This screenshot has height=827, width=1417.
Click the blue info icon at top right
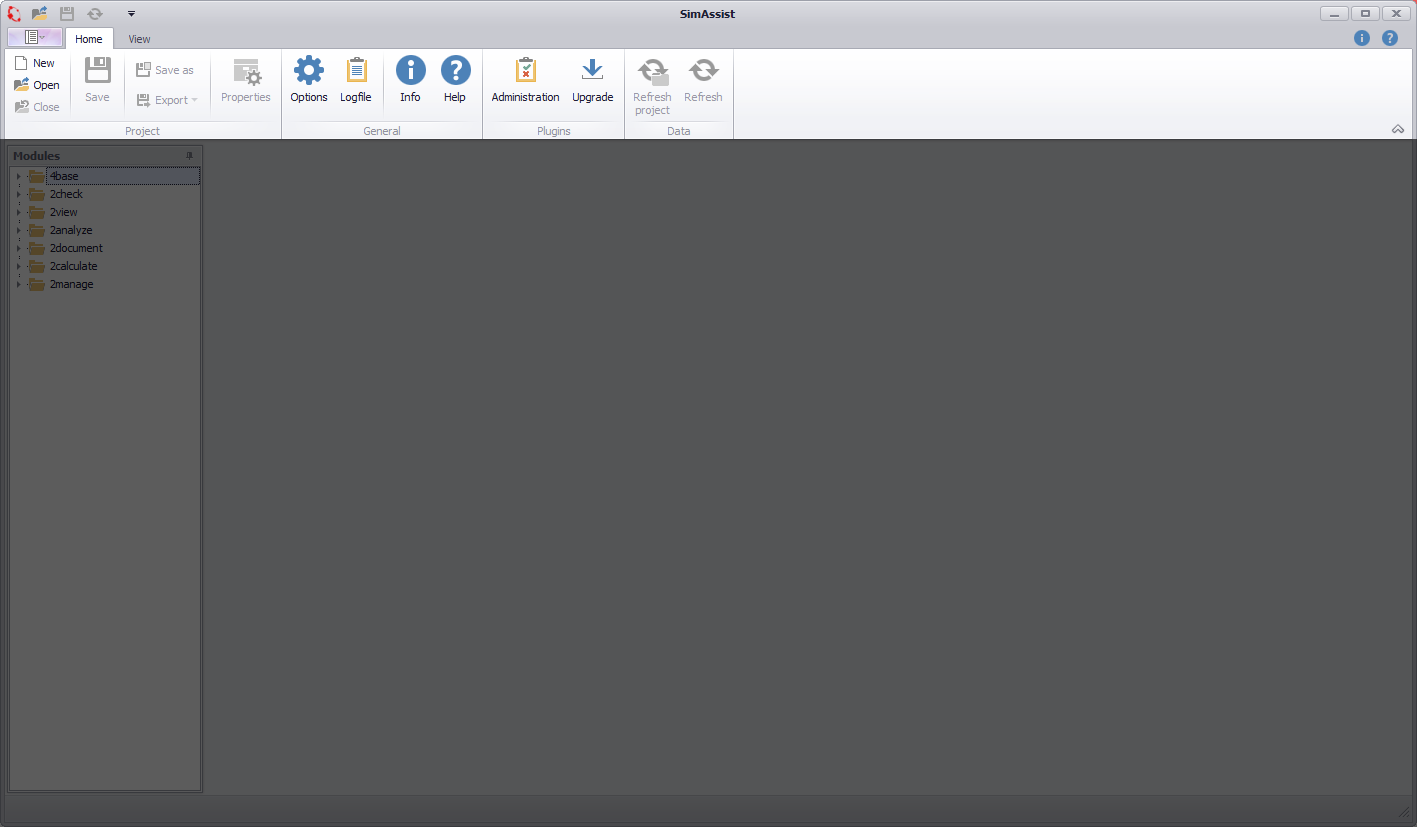coord(1361,38)
